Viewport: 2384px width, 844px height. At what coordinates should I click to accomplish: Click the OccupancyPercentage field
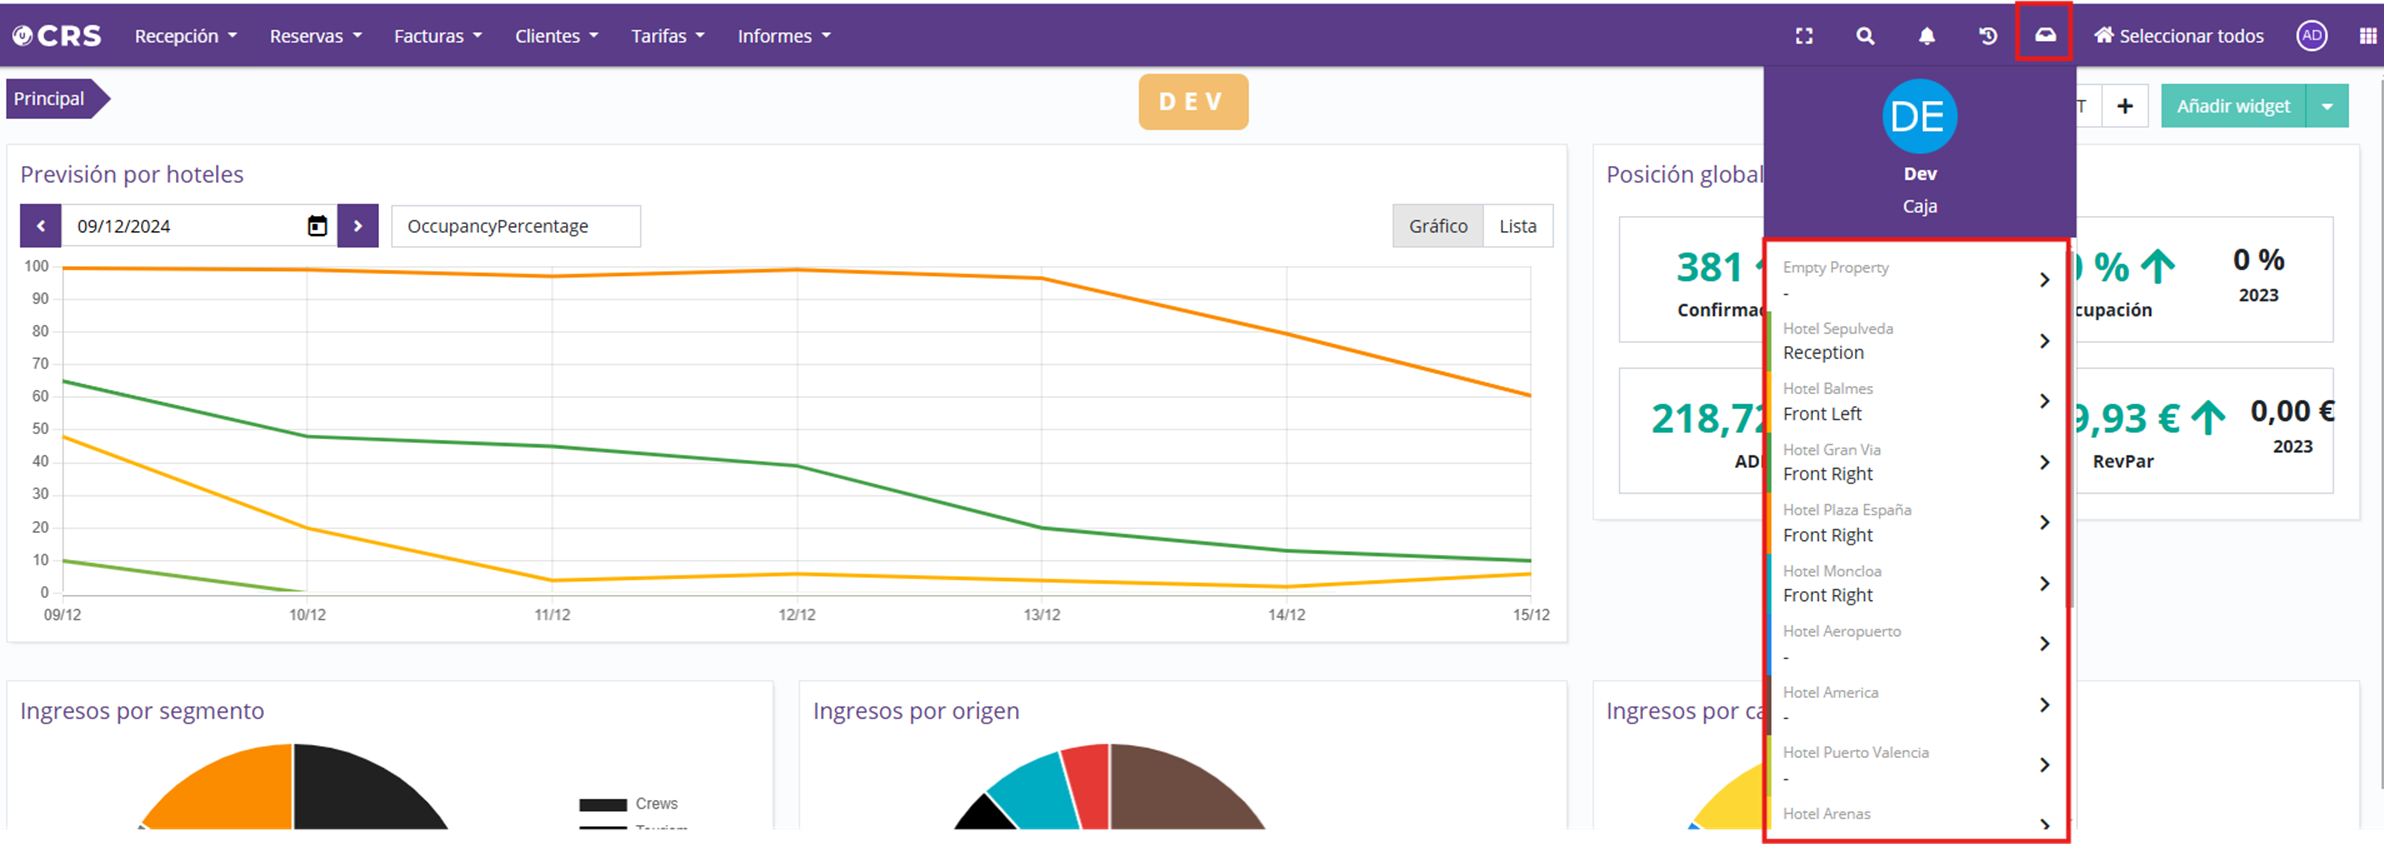(515, 226)
